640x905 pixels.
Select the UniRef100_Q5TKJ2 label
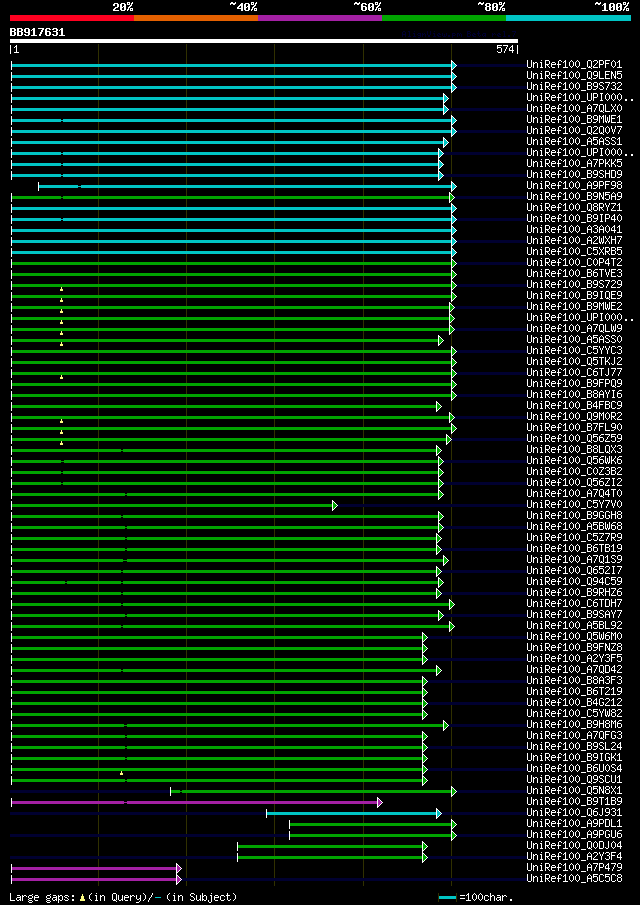coord(574,362)
